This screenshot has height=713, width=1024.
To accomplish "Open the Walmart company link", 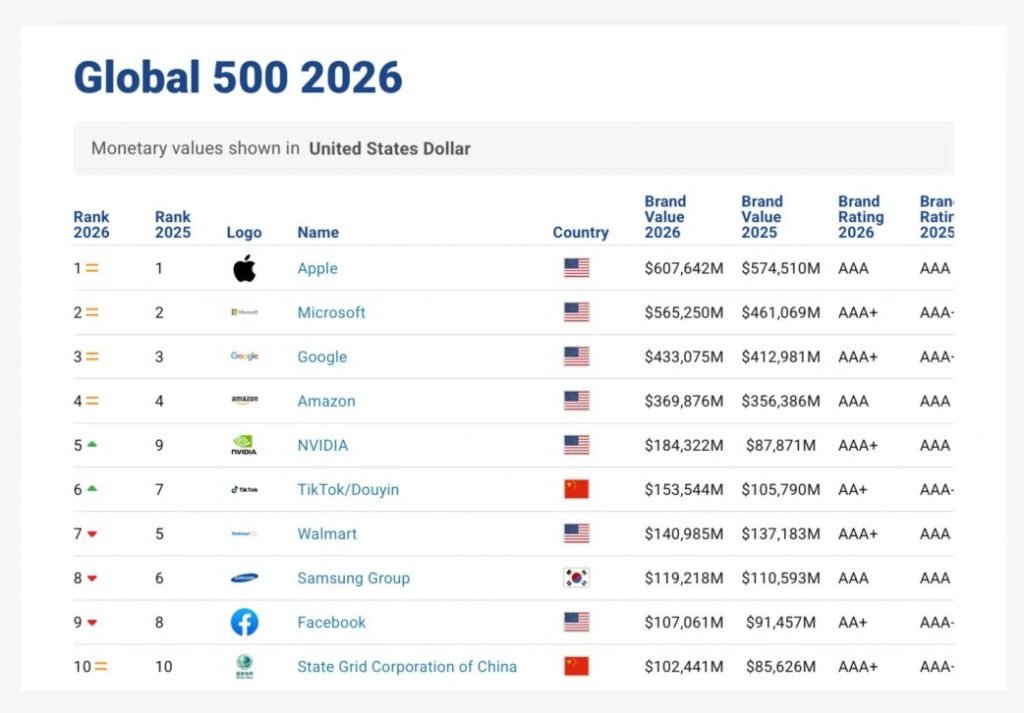I will click(x=326, y=533).
